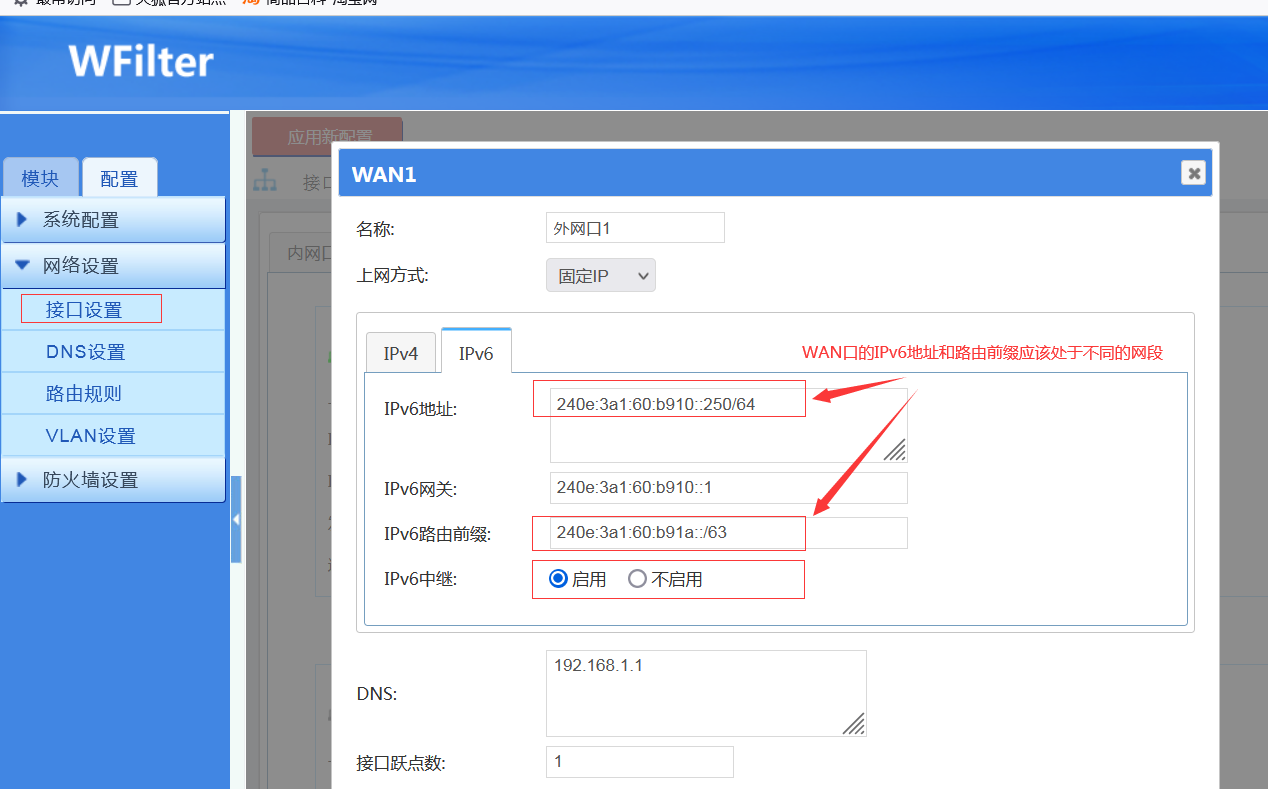This screenshot has width=1268, height=789.
Task: Click the network topology icon beside the interface tab
Action: (x=265, y=181)
